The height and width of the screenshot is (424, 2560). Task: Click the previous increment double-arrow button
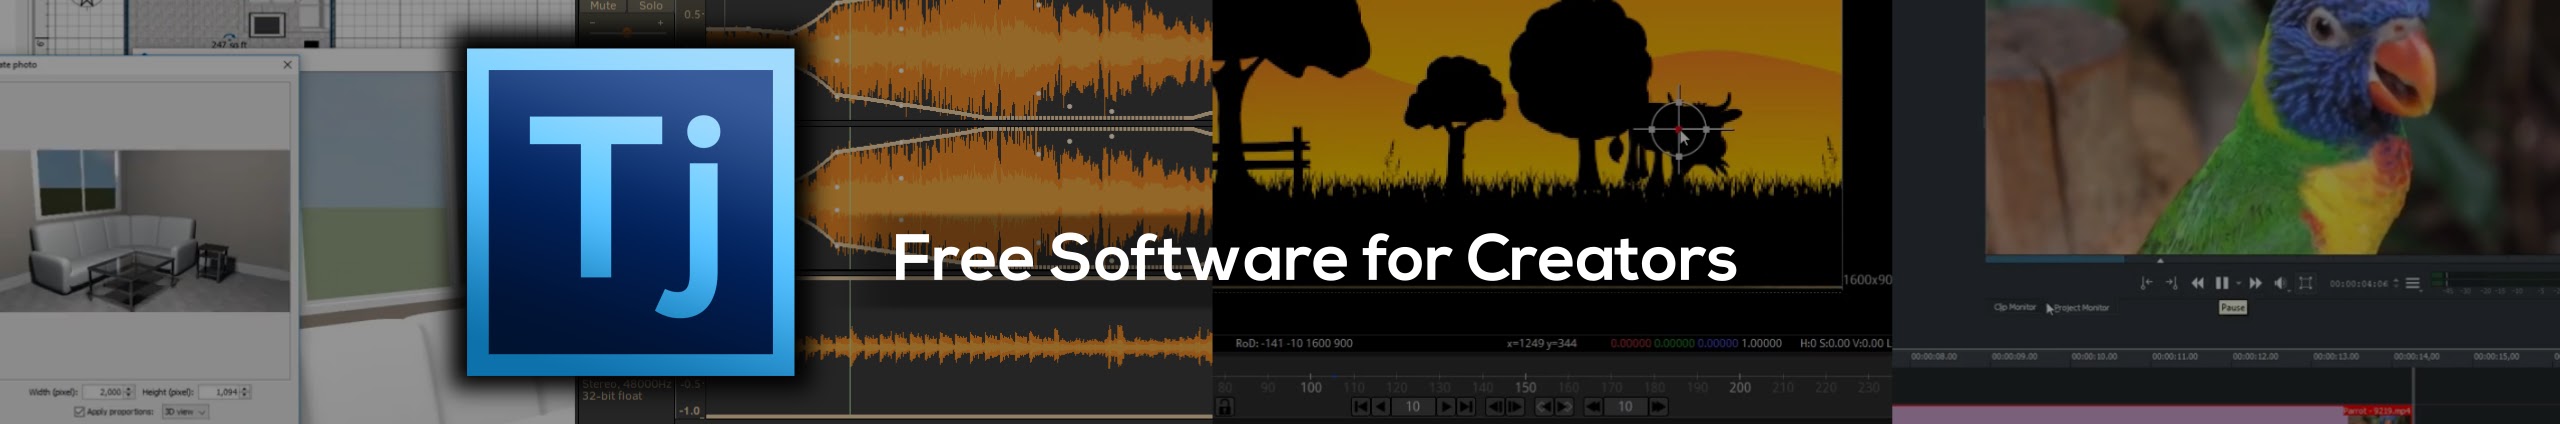1593,407
